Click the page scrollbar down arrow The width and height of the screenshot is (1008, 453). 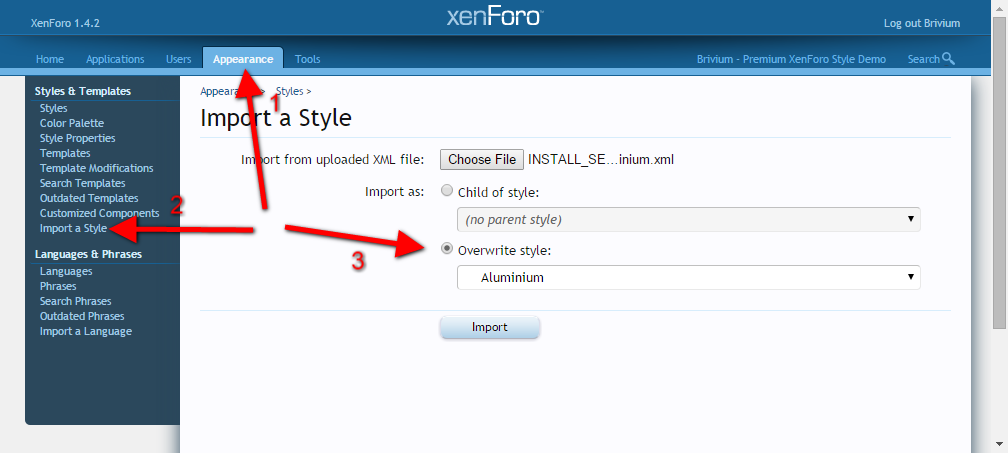pos(1000,443)
